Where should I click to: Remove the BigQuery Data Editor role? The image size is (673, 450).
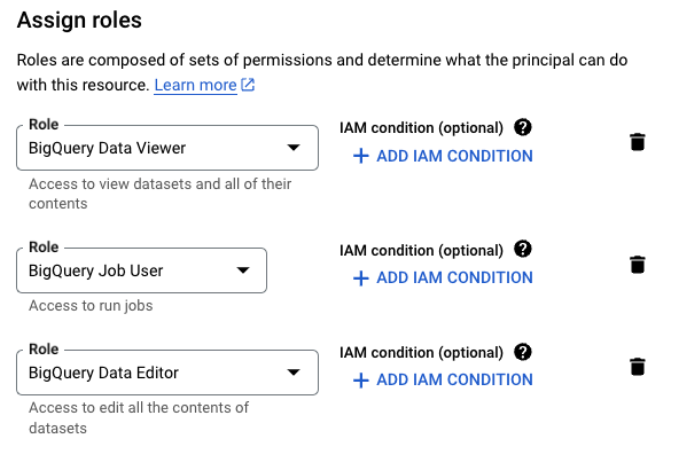tap(637, 366)
